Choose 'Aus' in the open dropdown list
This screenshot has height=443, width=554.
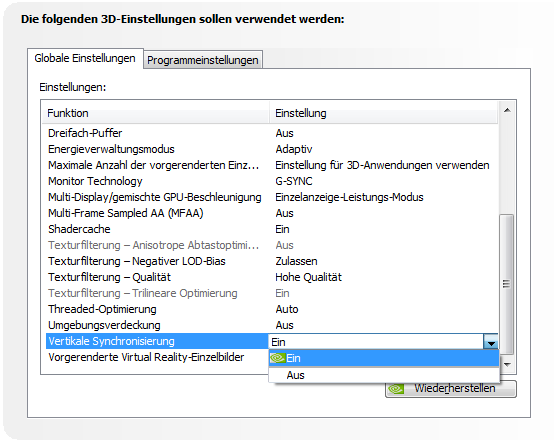pos(384,375)
